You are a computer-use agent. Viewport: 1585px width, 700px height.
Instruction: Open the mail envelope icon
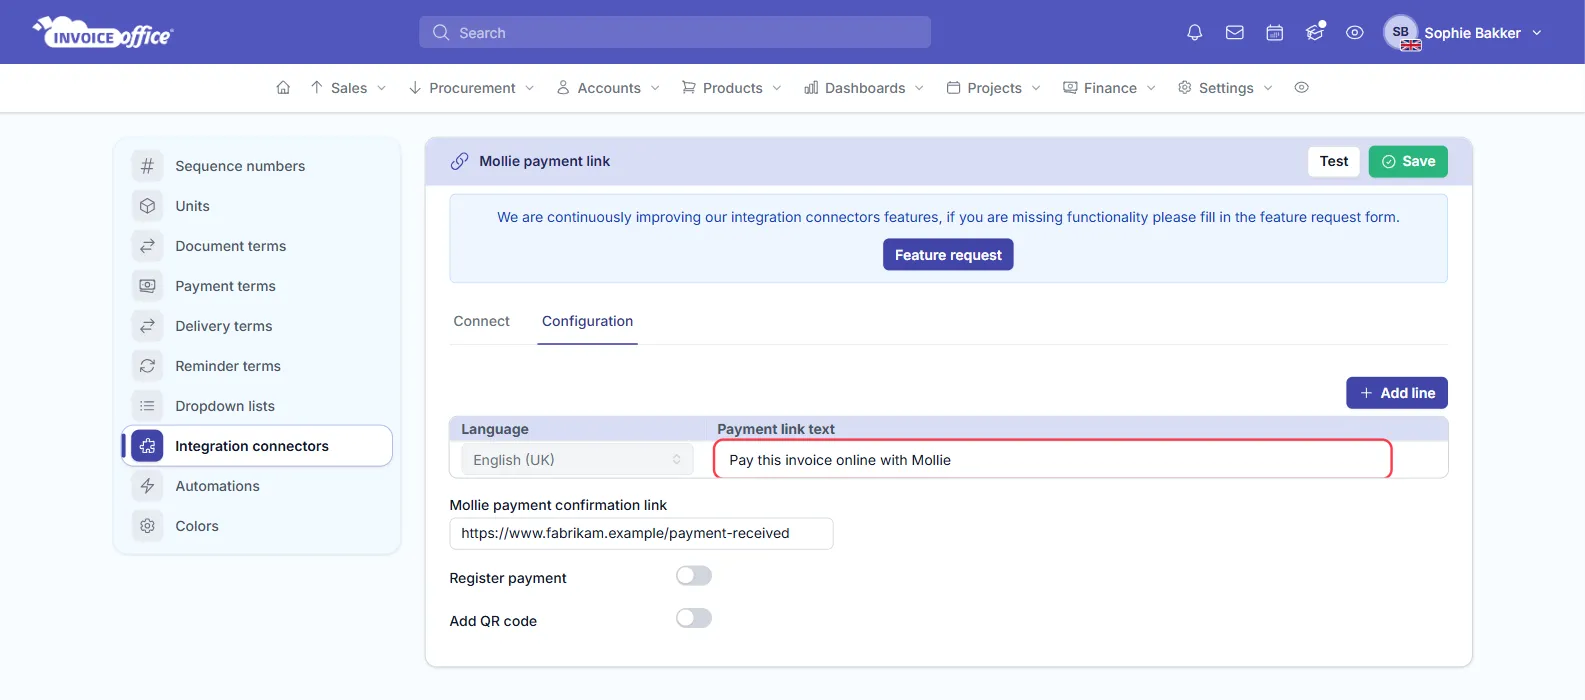click(1234, 33)
